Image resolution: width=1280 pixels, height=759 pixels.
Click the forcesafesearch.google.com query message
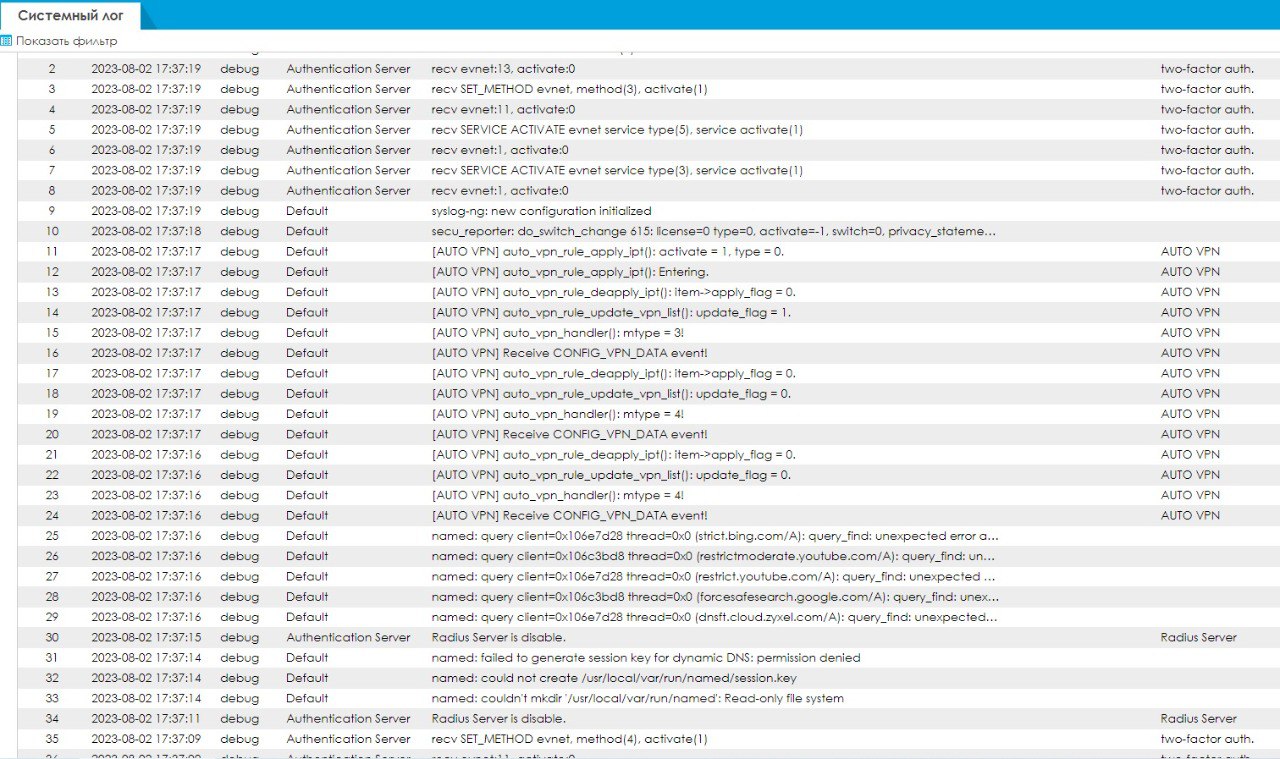pos(715,597)
